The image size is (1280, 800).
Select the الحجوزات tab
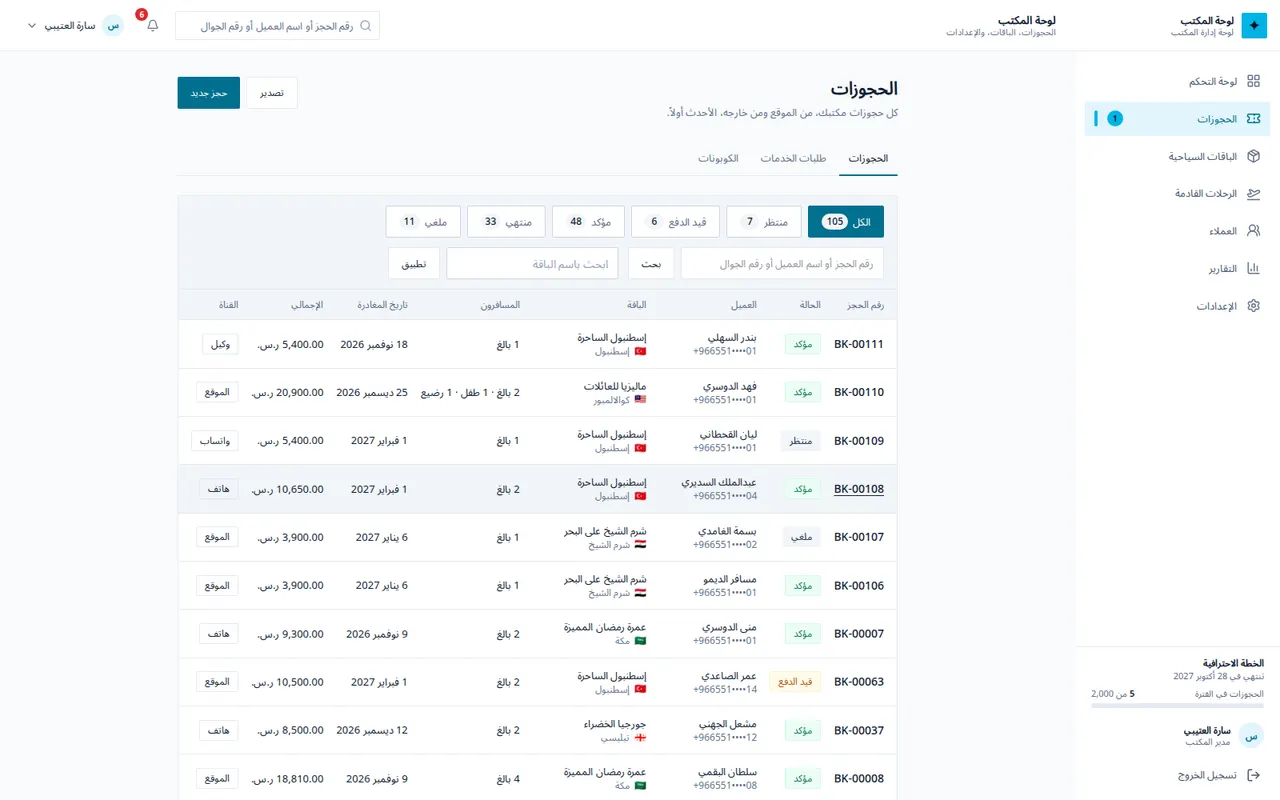[x=869, y=159]
